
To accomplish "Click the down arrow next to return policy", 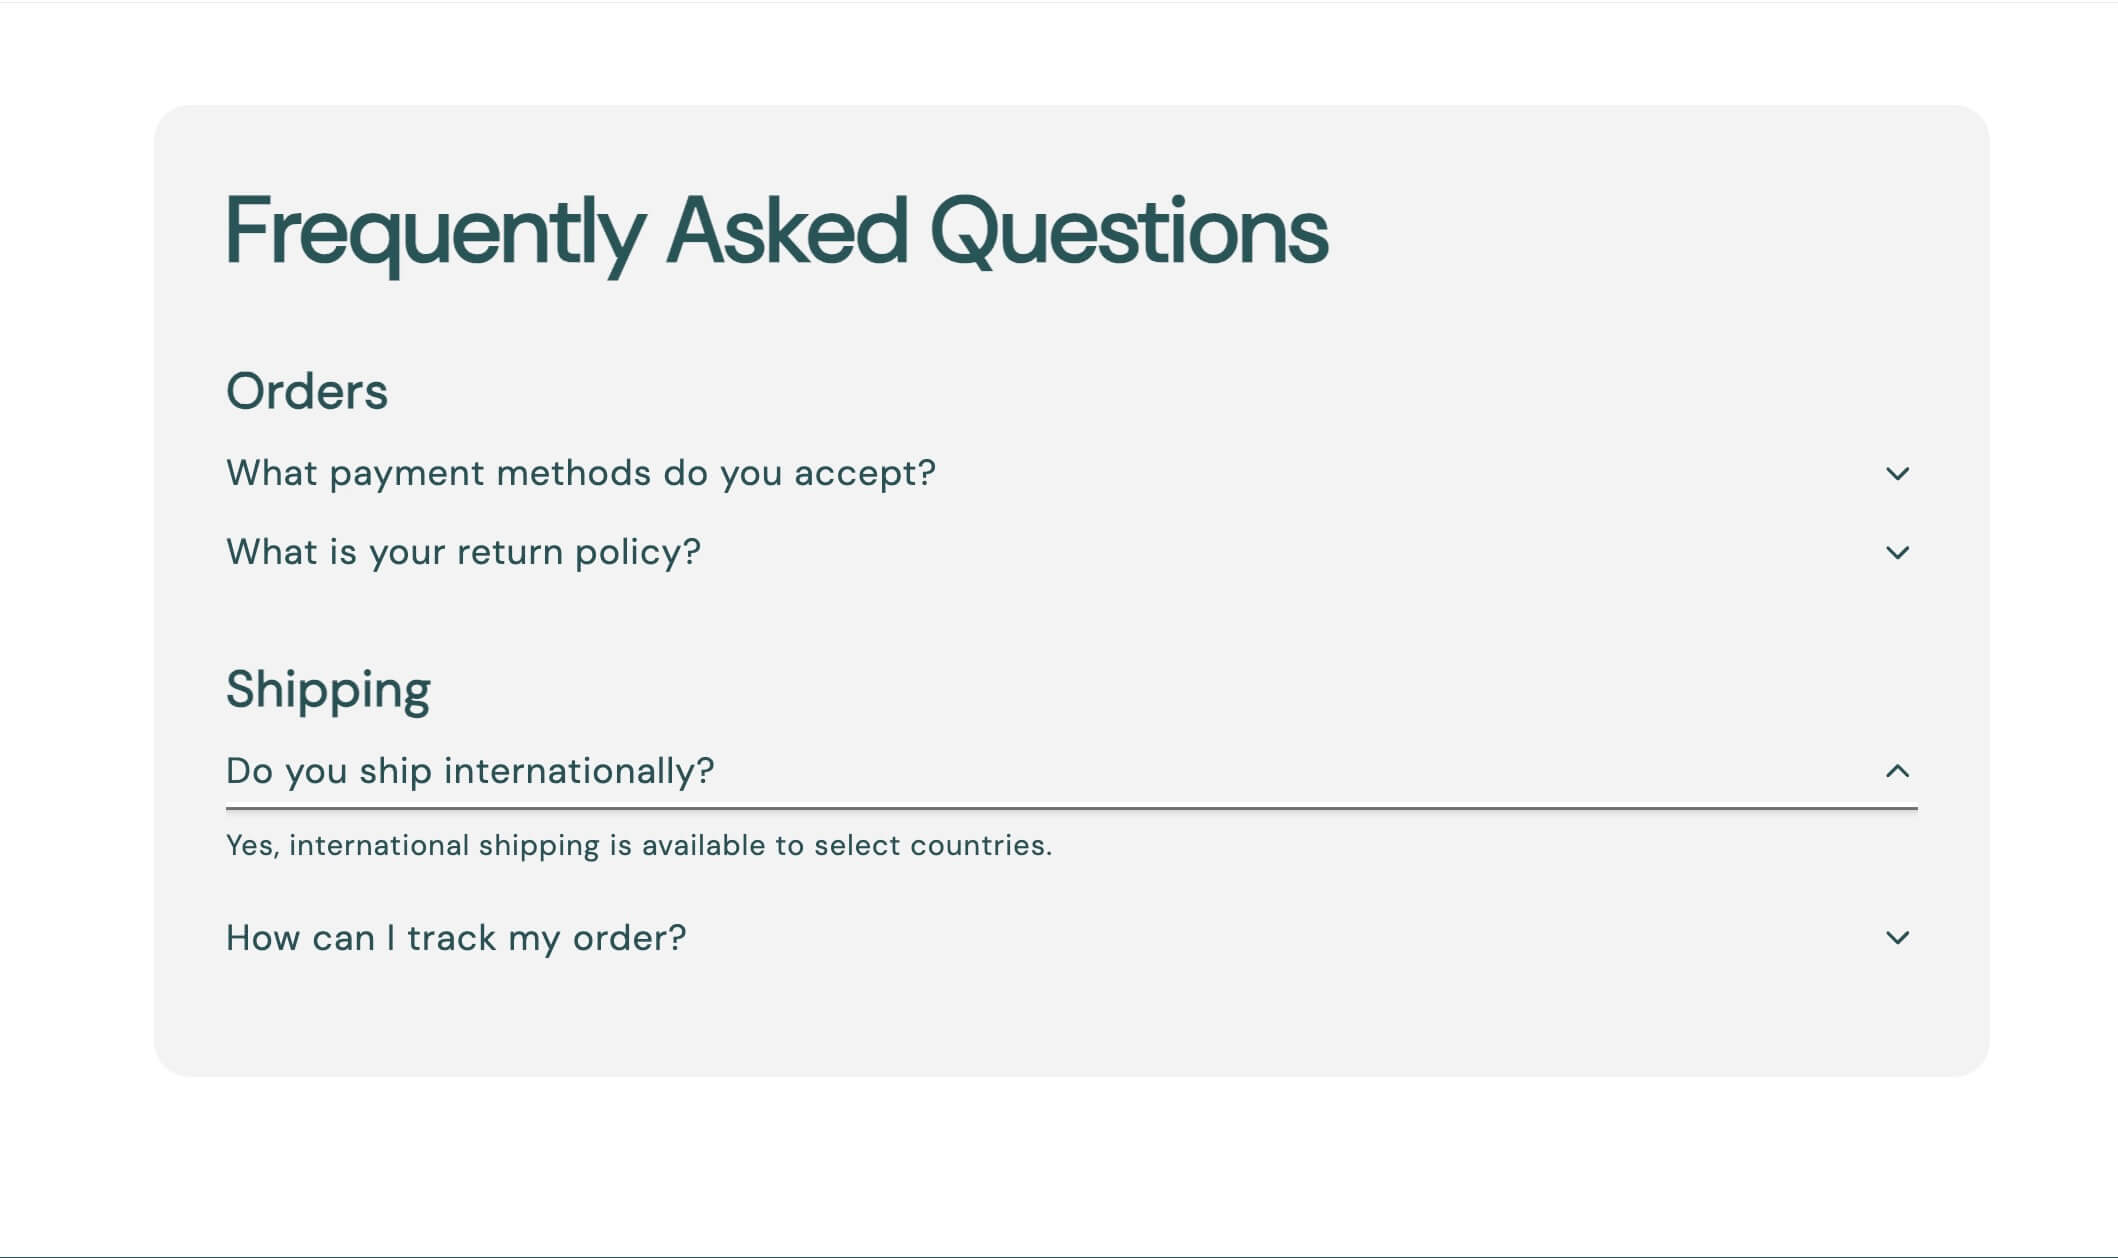I will [1897, 552].
